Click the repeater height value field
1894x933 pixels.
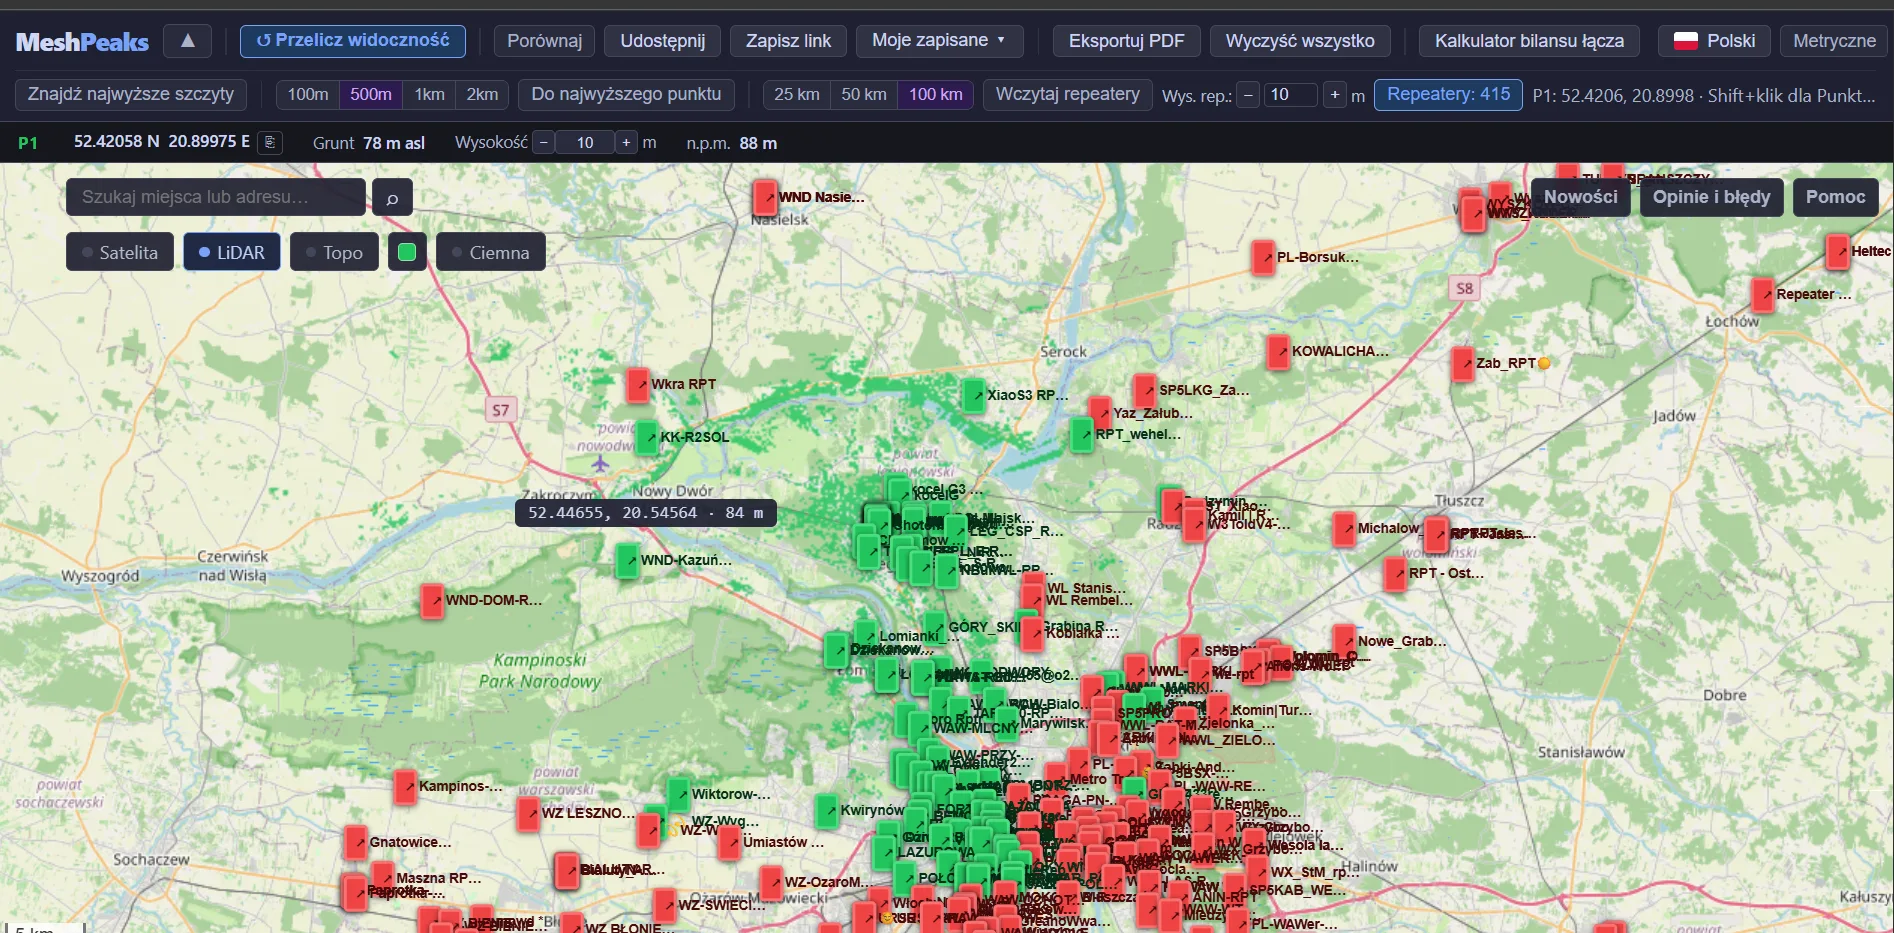point(1291,95)
